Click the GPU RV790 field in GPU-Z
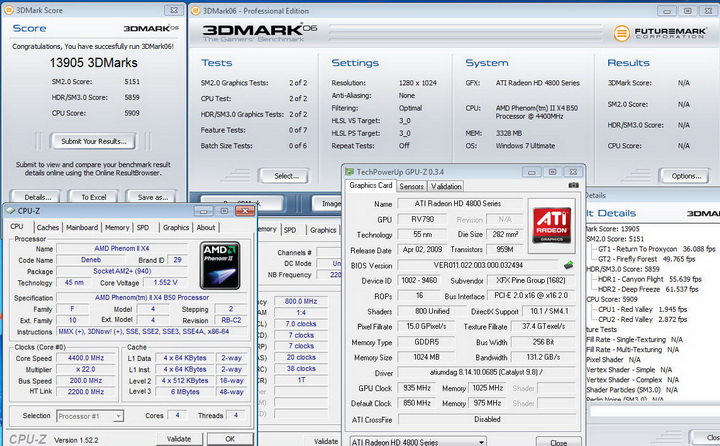Image resolution: width=720 pixels, height=446 pixels. tap(422, 219)
